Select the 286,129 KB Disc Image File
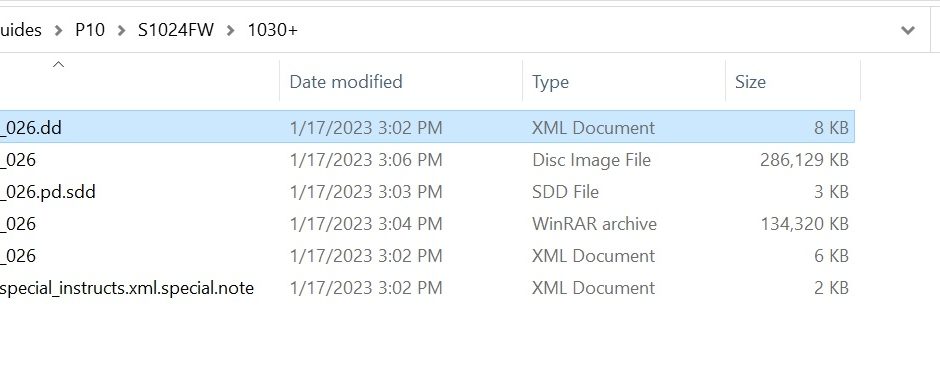Image resolution: width=940 pixels, height=377 pixels. [x=427, y=159]
